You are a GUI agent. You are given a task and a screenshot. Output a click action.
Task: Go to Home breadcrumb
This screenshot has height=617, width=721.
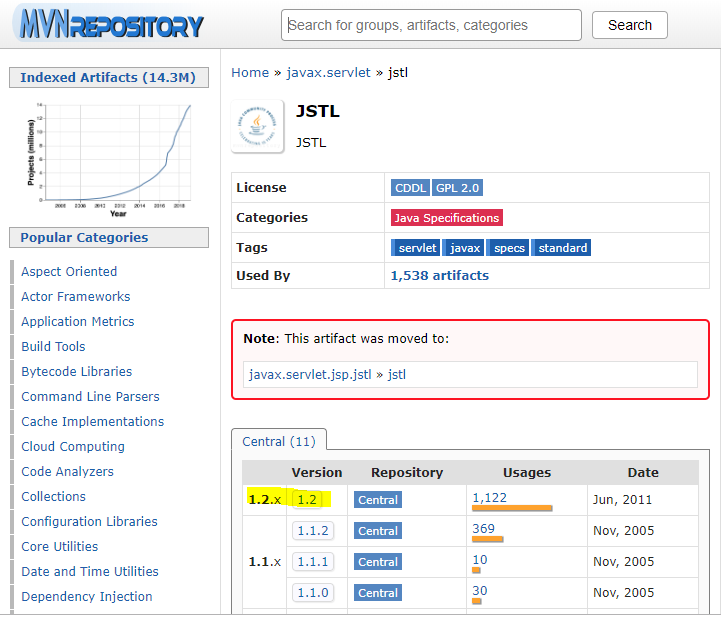point(250,73)
